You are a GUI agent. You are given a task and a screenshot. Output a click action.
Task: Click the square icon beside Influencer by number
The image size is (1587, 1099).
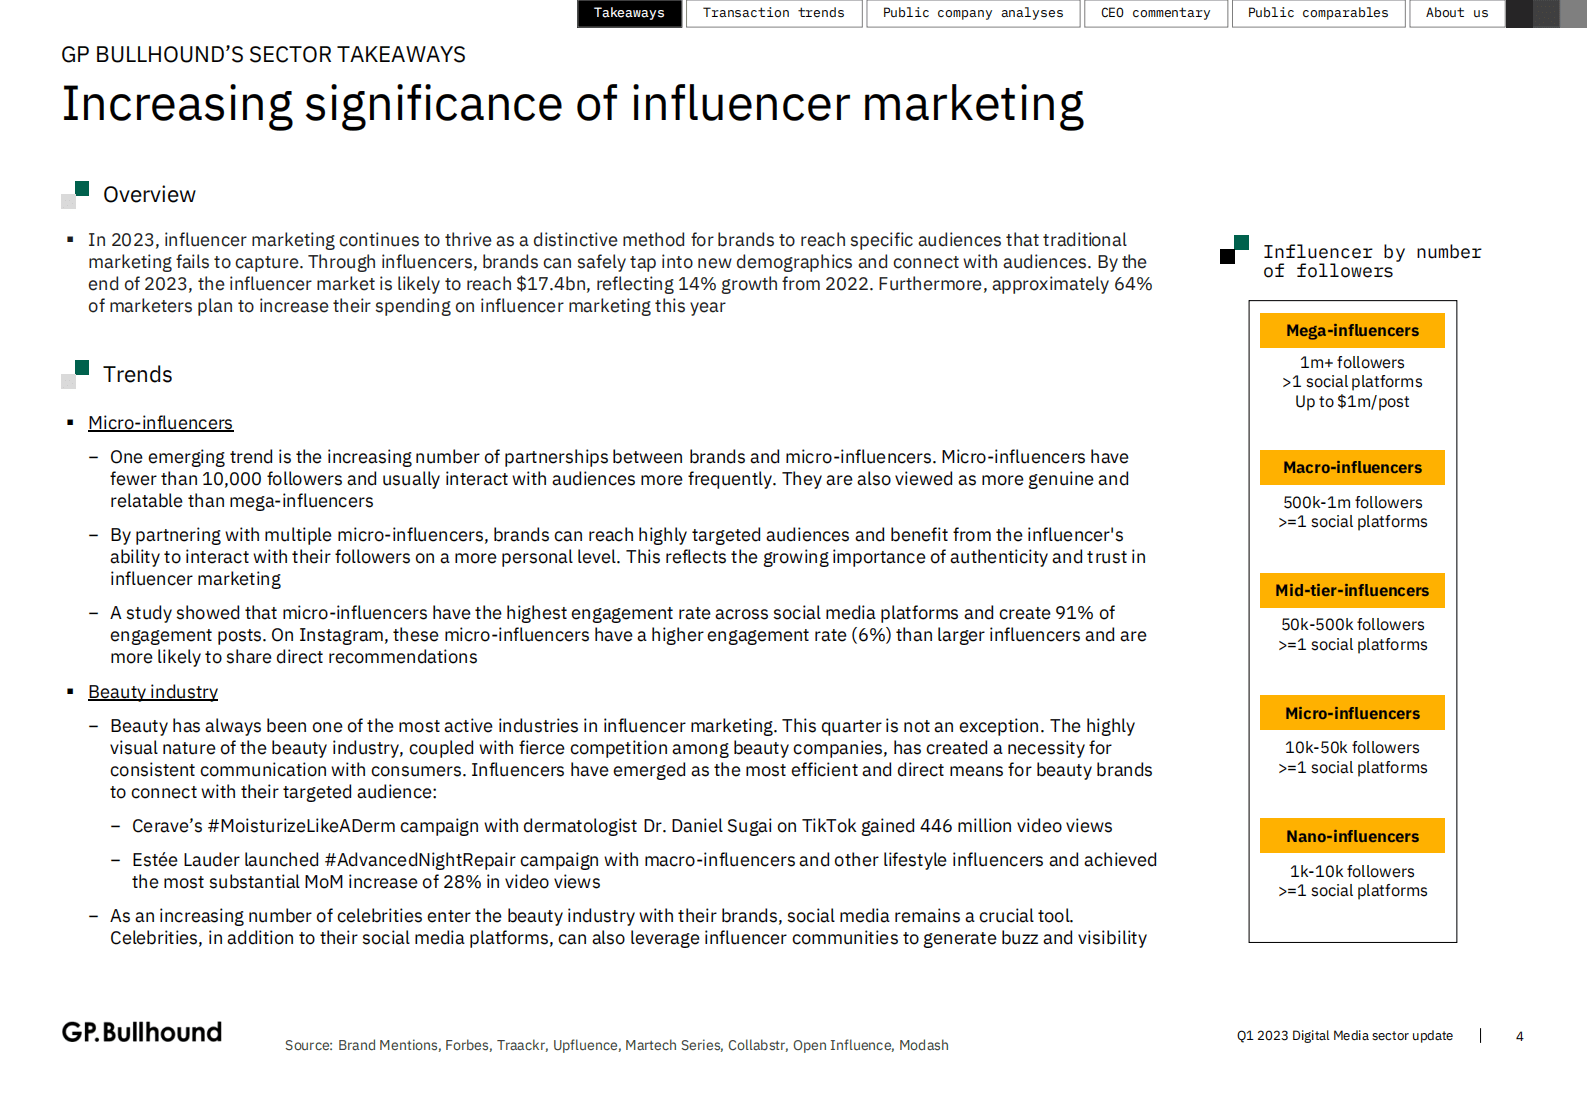(1234, 250)
